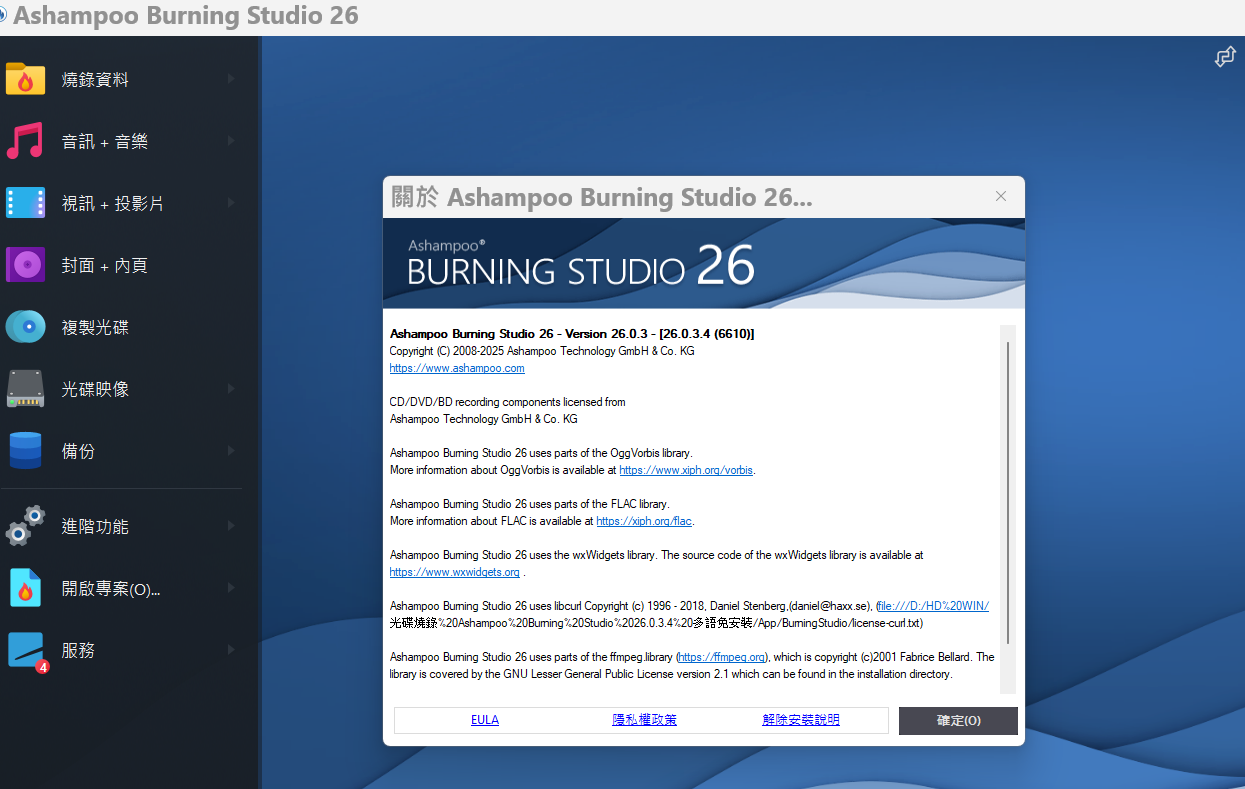Open the https://xiph.org/flac link

[x=644, y=521]
